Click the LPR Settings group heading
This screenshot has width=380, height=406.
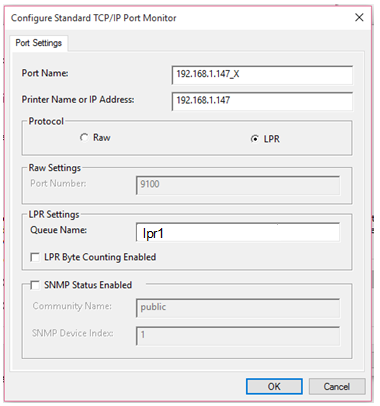pos(54,214)
